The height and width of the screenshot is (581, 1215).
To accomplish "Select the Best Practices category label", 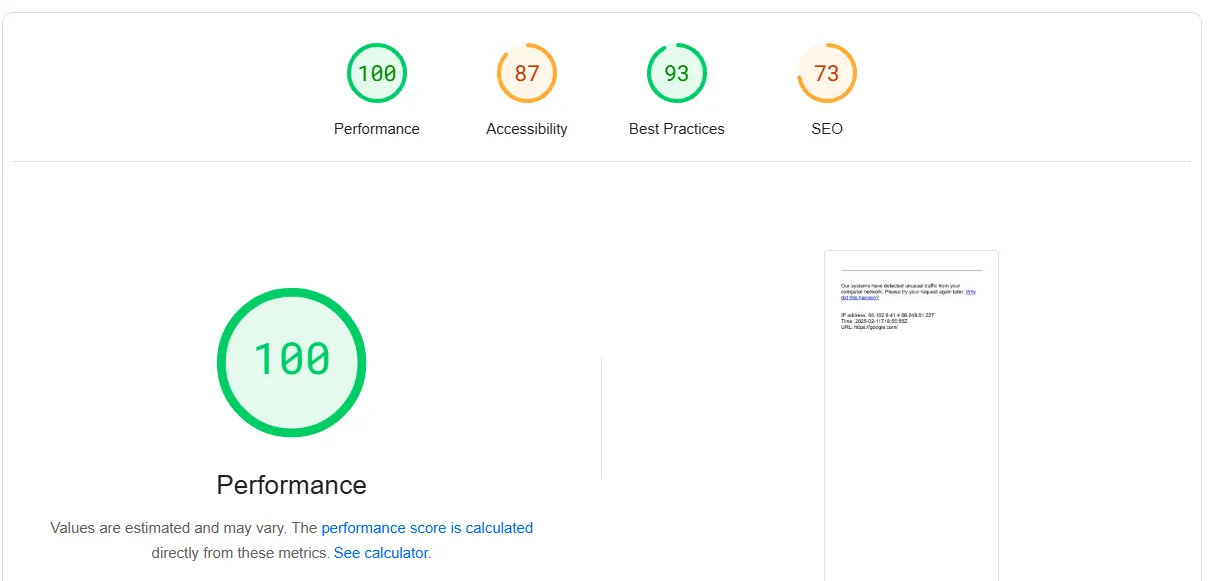I will point(677,129).
